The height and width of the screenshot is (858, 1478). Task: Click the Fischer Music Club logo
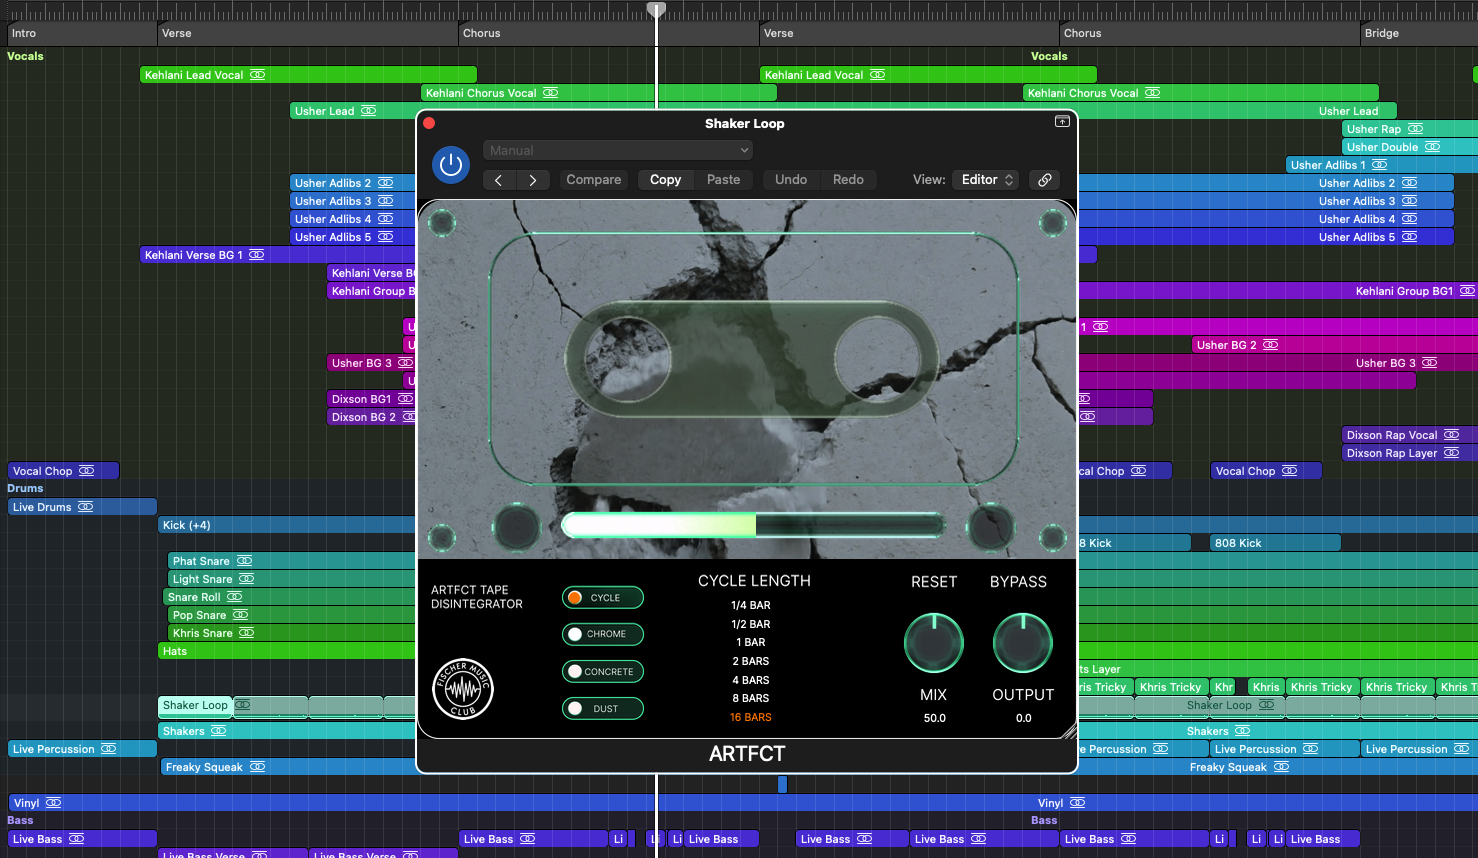(463, 689)
